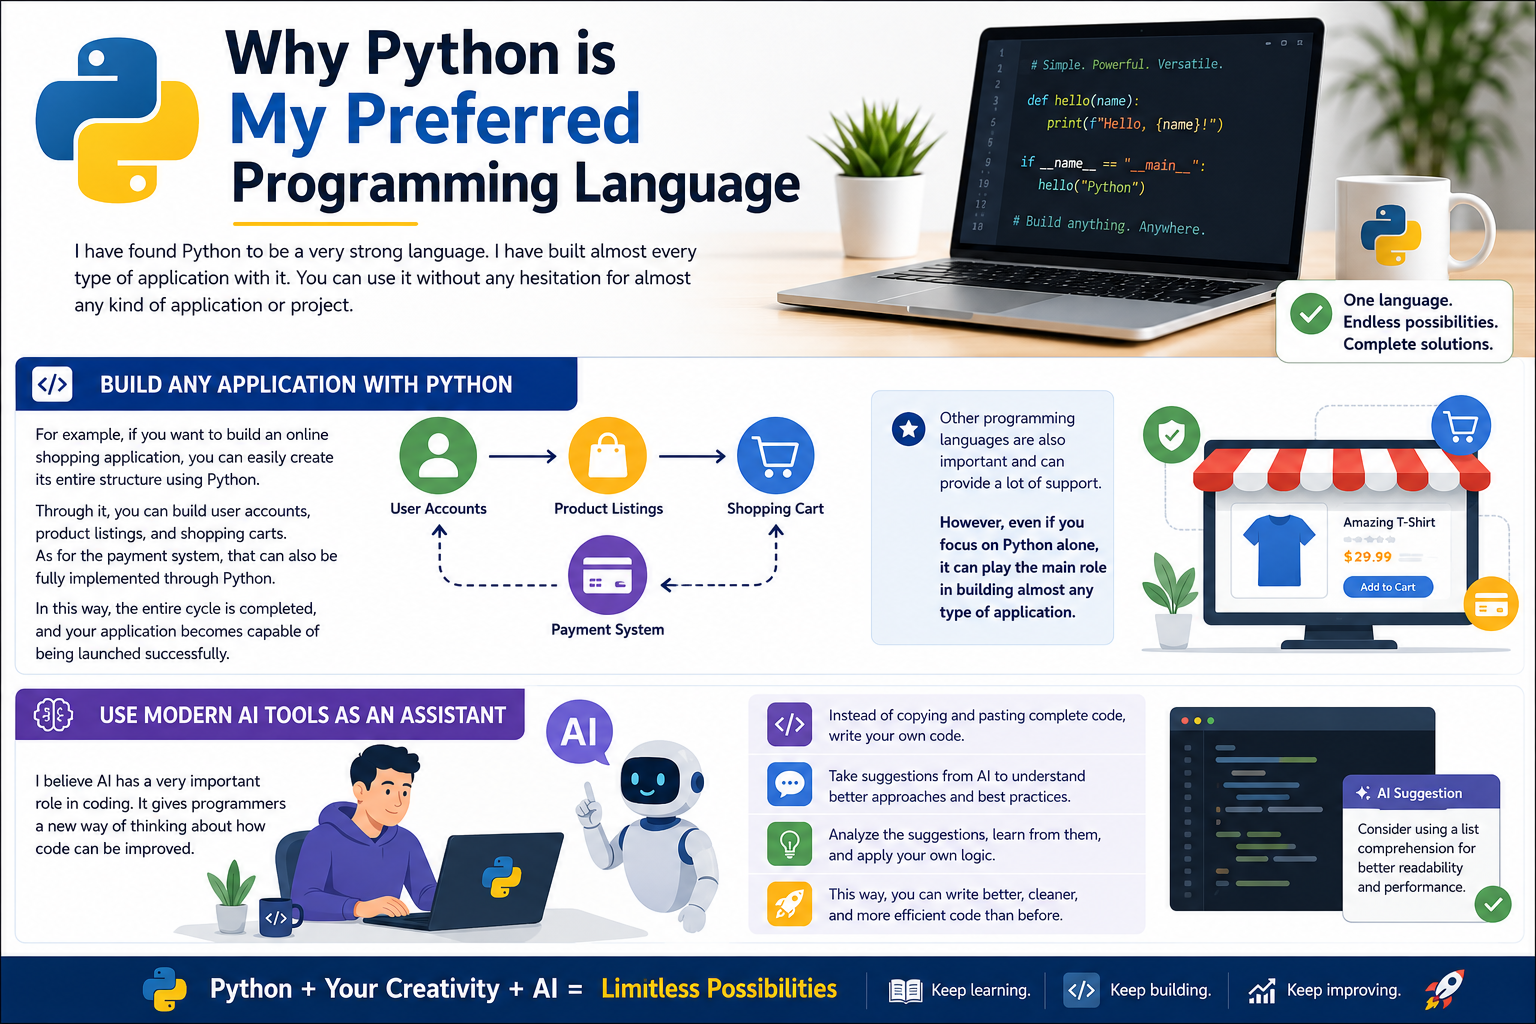Viewport: 1536px width, 1024px height.
Task: Click the green checkmark on the AI Suggestion card
Action: (1493, 904)
